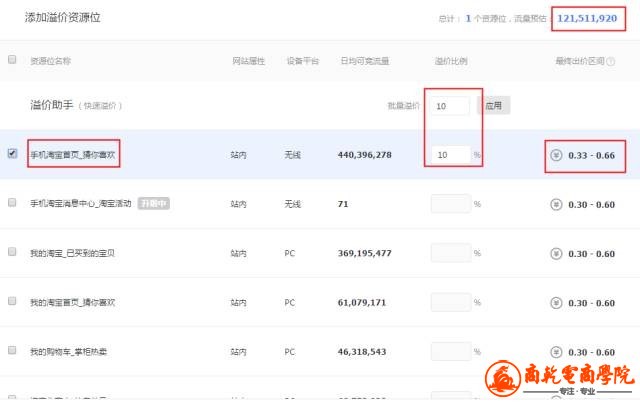Click the 无线 platform cell for 手机淘宝消息中心_淘宝活动
The width and height of the screenshot is (640, 404).
point(293,204)
